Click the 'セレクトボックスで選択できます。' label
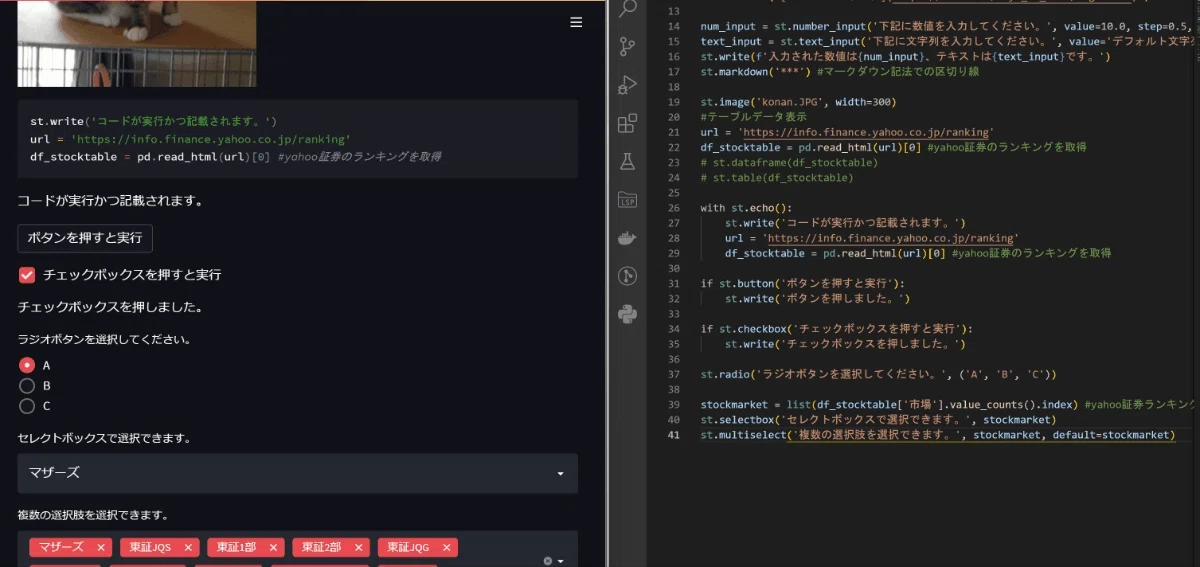This screenshot has width=1200, height=567. coord(105,438)
